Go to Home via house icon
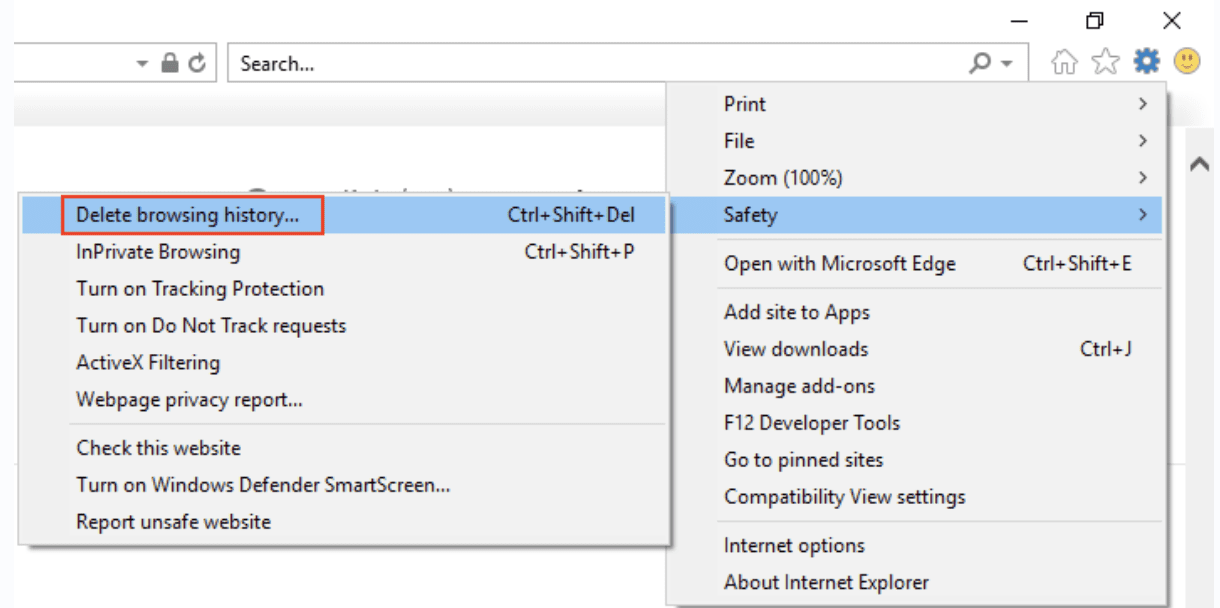 coord(1065,63)
